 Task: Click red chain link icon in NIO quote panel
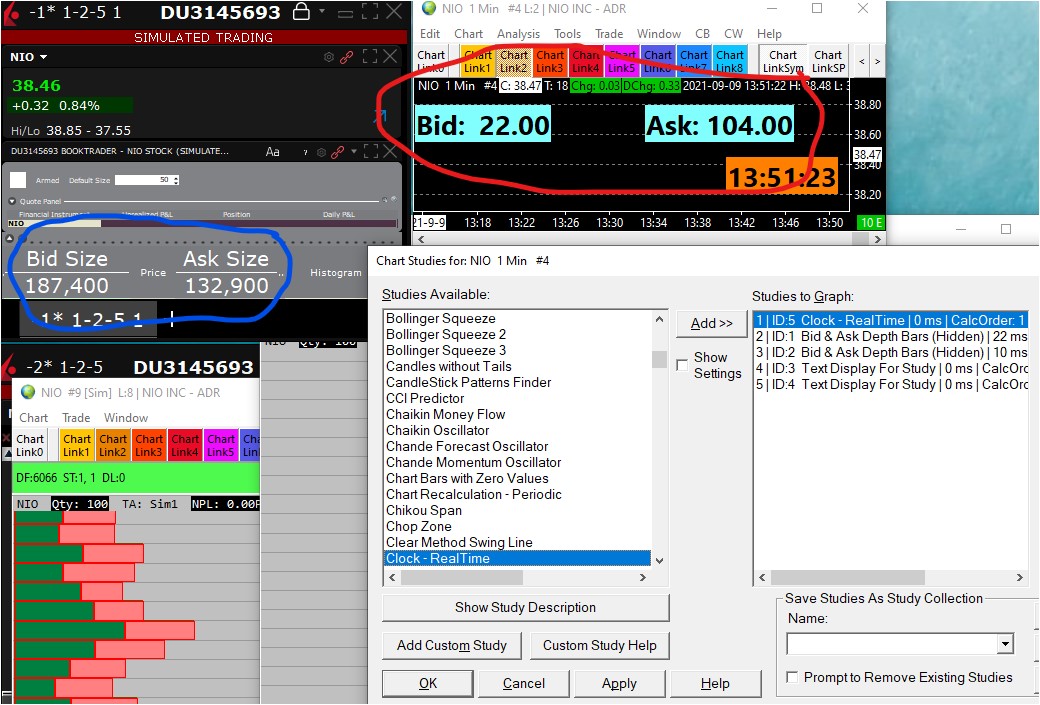coord(346,58)
